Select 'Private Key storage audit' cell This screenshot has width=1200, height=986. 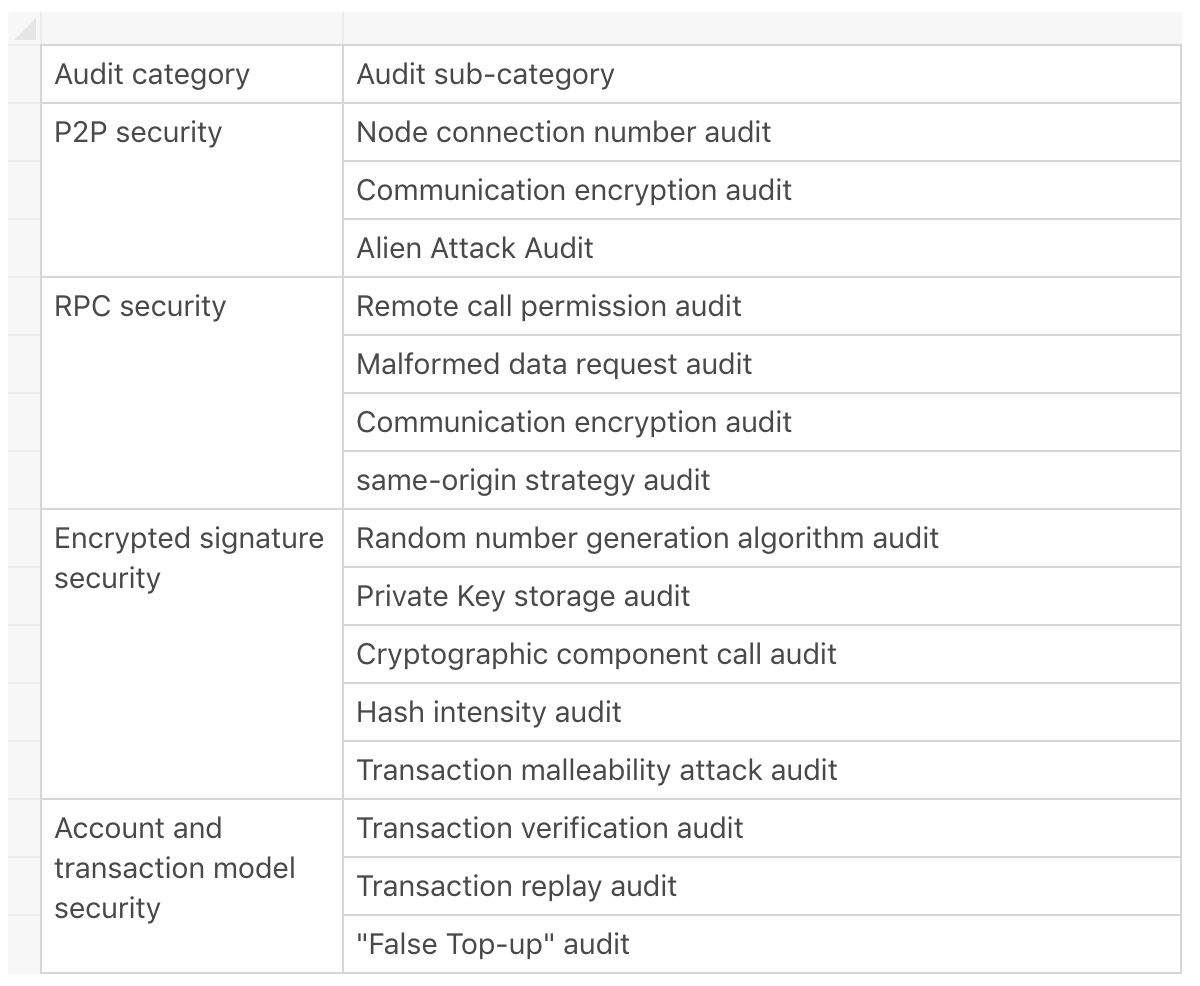pyautogui.click(x=762, y=596)
